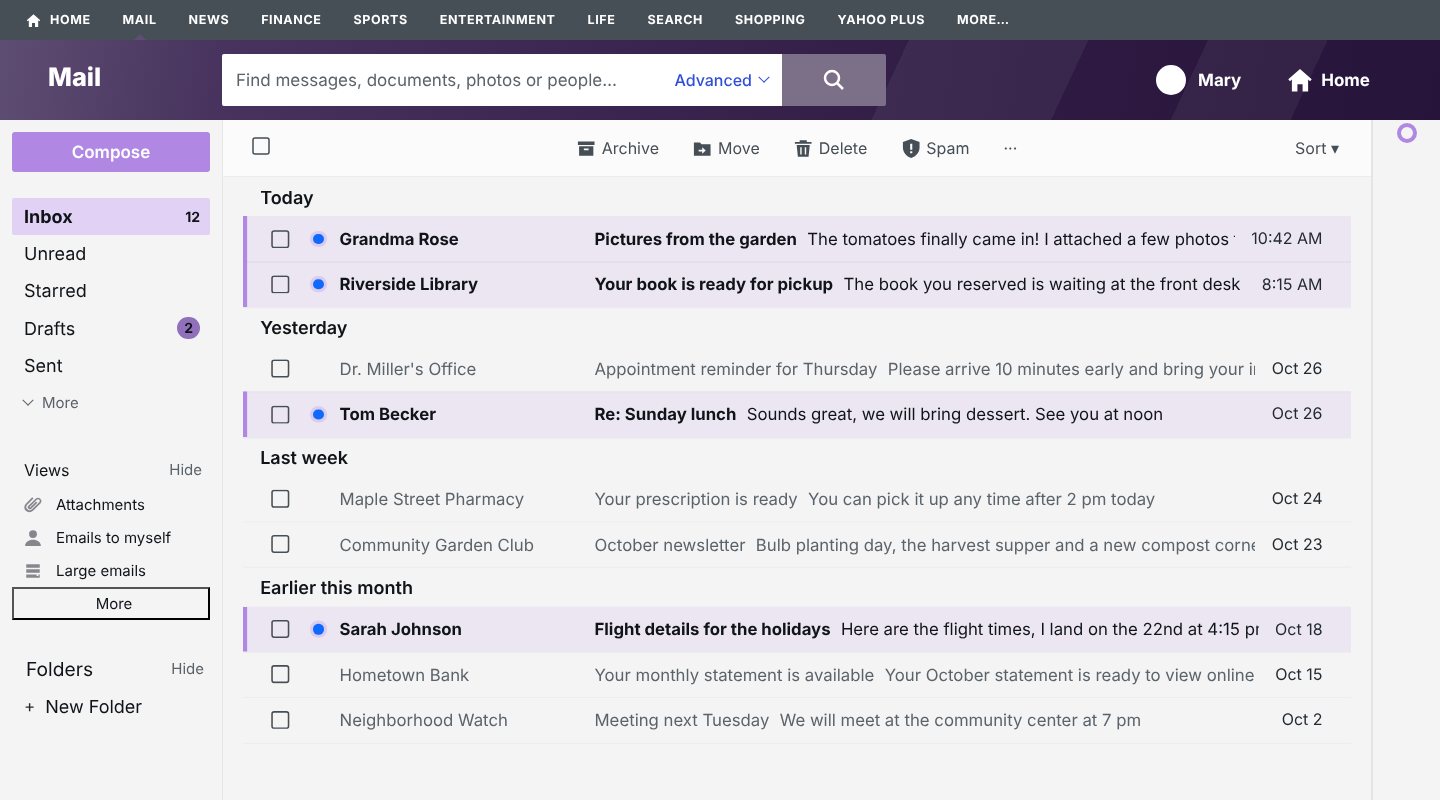Go to the Unread folder
This screenshot has width=1440, height=800.
click(111, 254)
